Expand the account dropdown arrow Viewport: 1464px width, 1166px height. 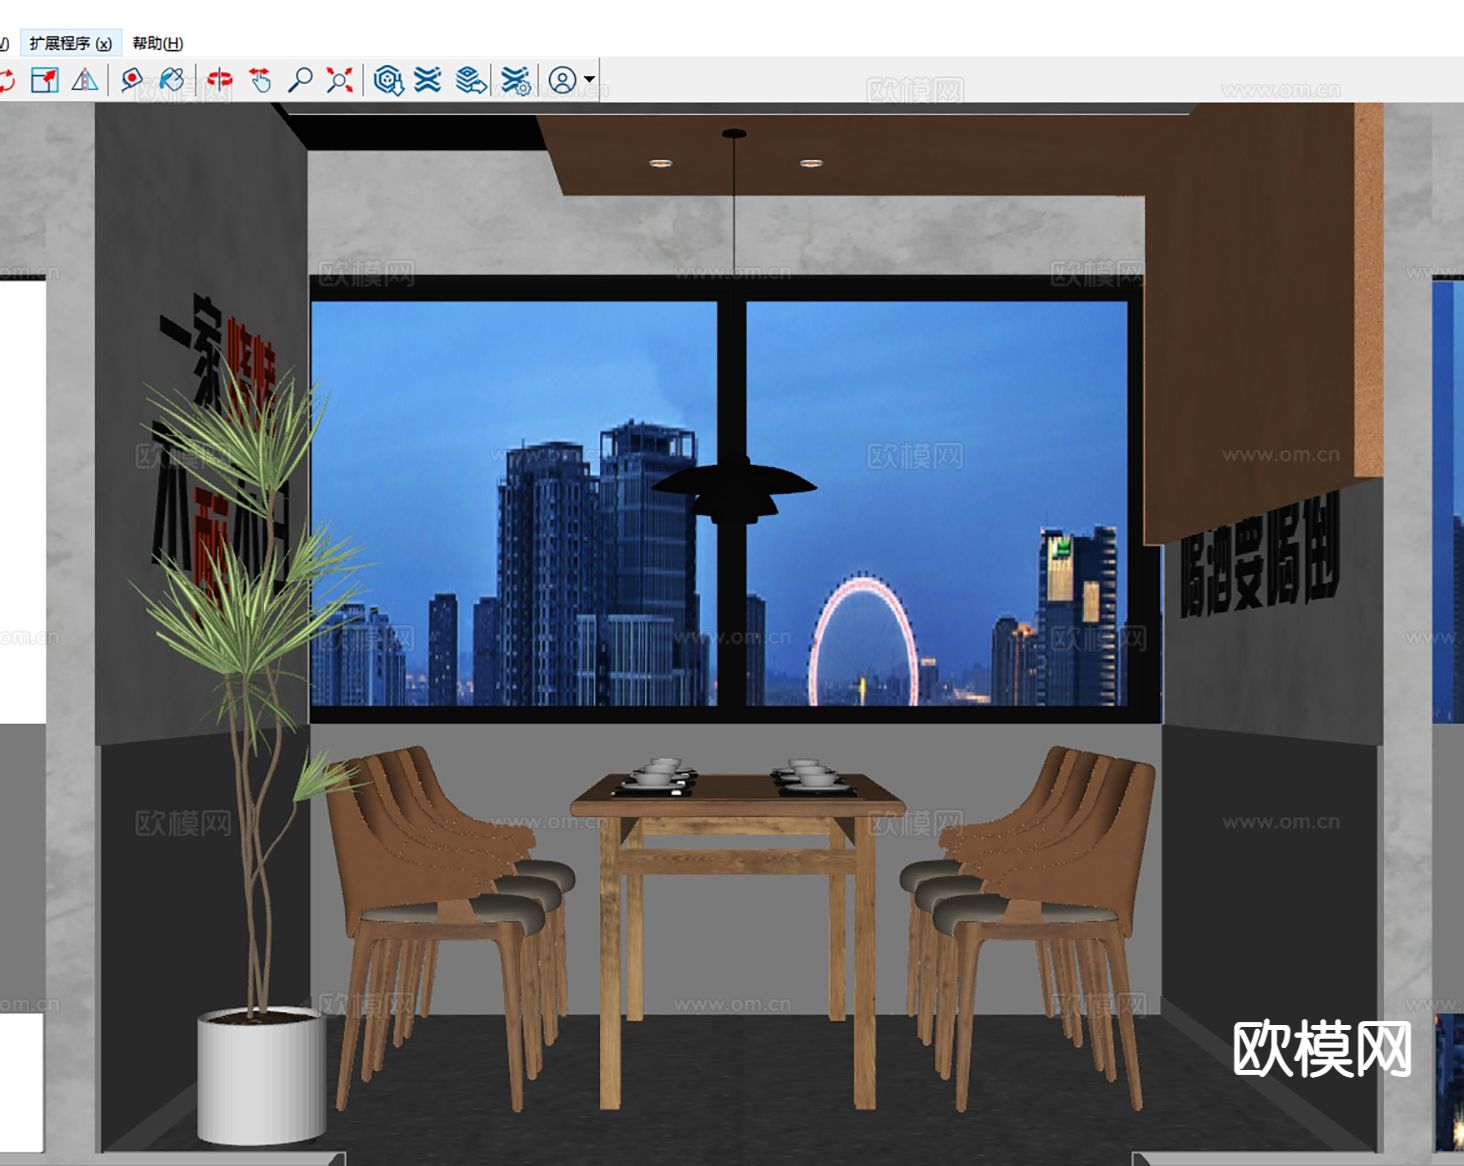[589, 80]
